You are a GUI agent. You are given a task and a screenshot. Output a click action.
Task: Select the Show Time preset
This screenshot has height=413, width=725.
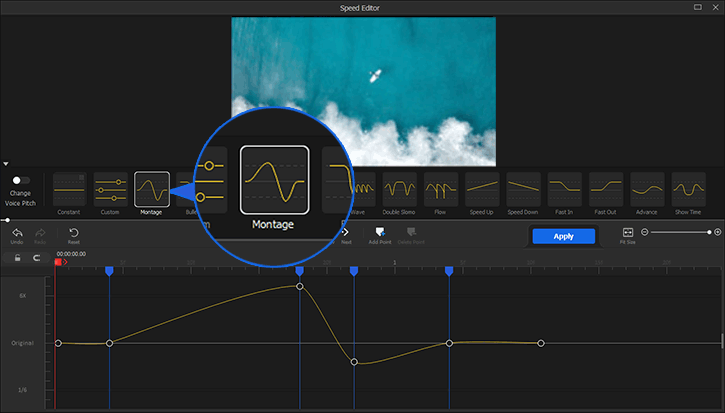click(688, 189)
